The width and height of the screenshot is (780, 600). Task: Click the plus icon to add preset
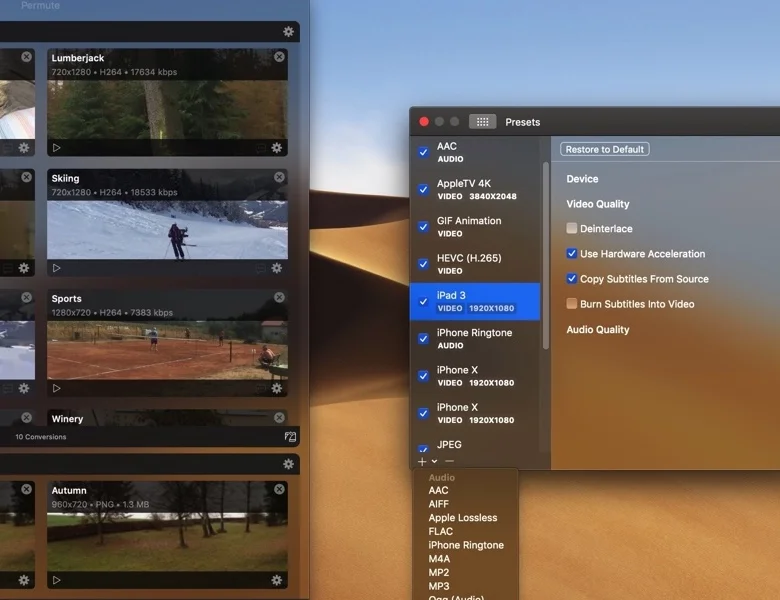pos(422,461)
